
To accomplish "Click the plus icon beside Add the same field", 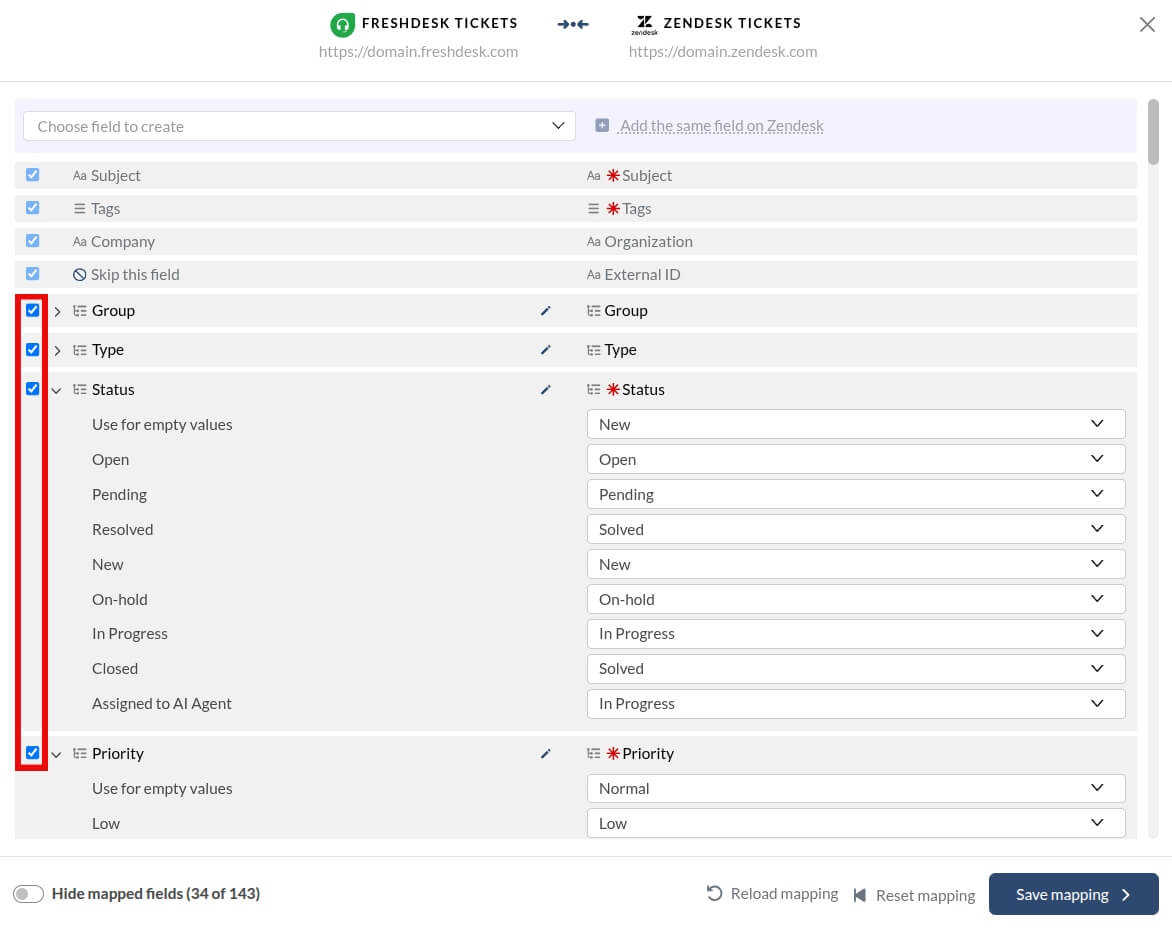I will (x=602, y=126).
